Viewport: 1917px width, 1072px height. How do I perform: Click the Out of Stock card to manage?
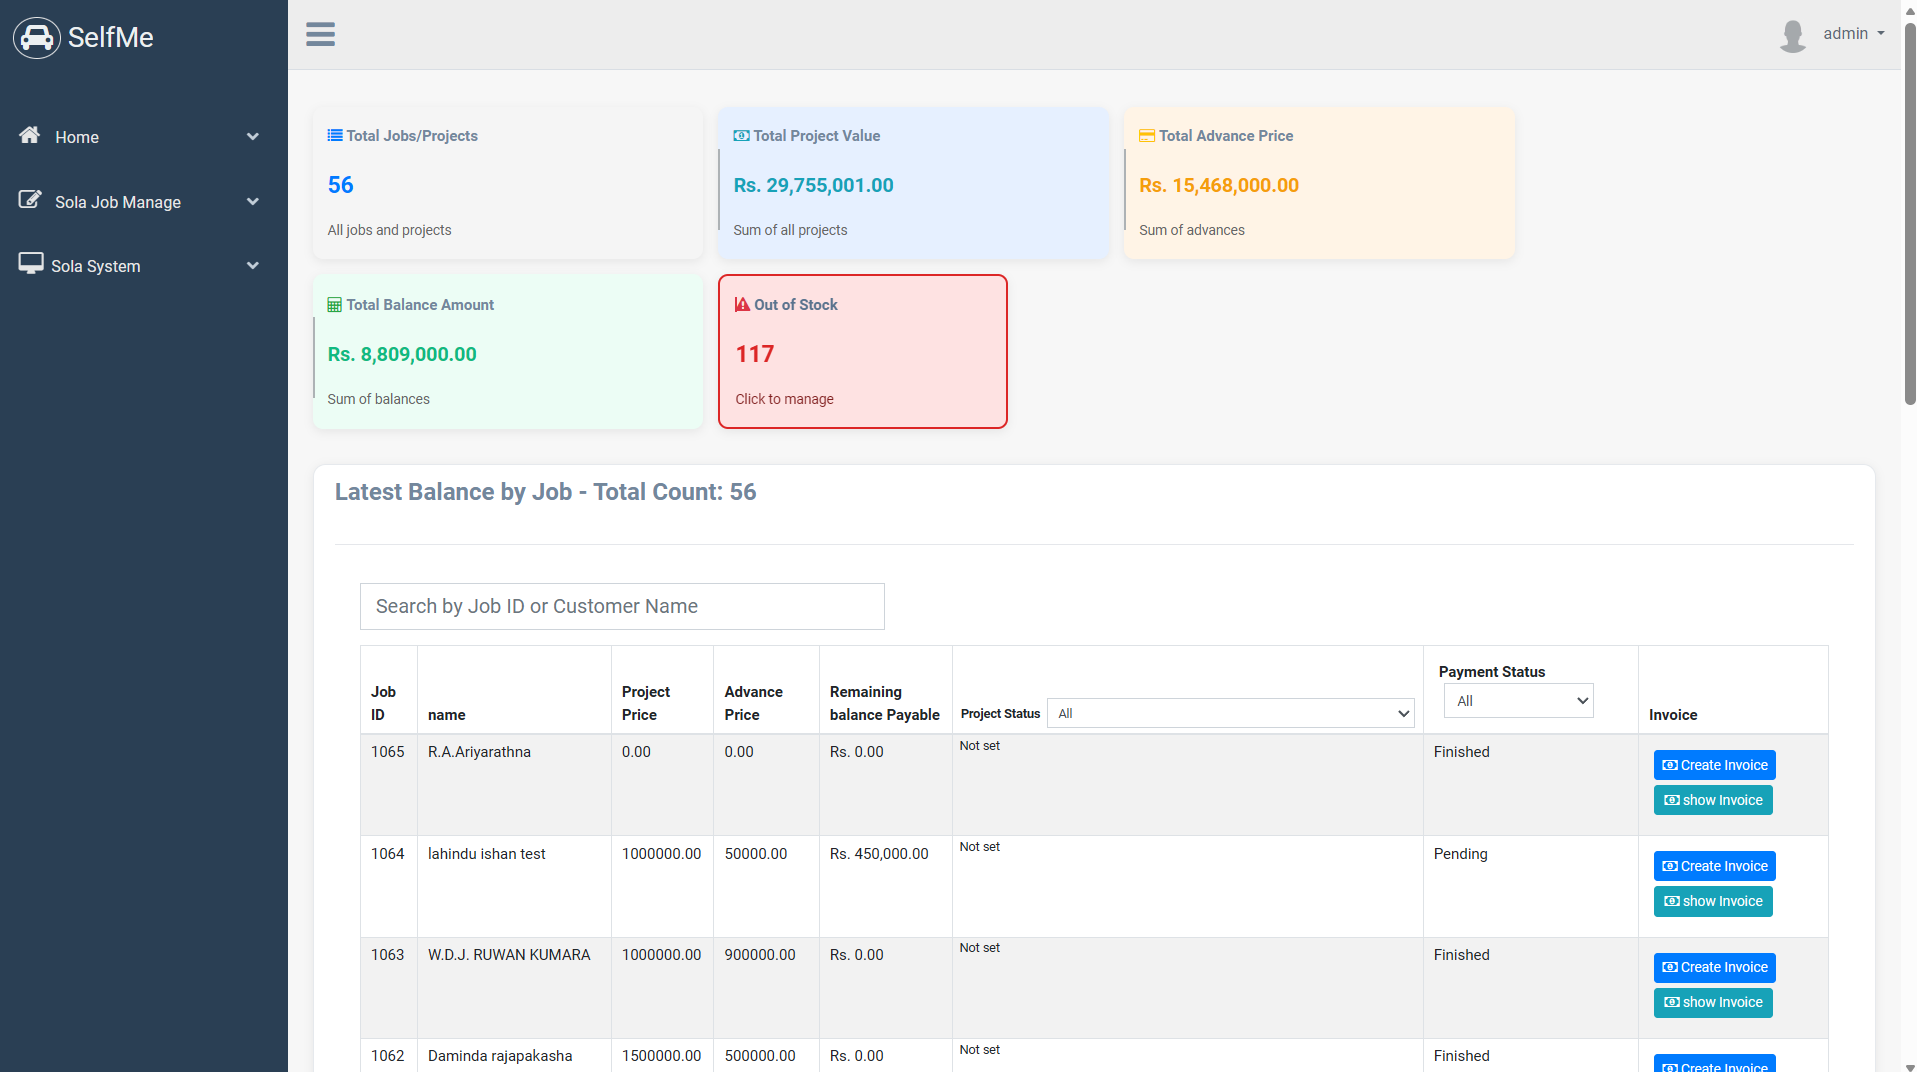pos(862,351)
